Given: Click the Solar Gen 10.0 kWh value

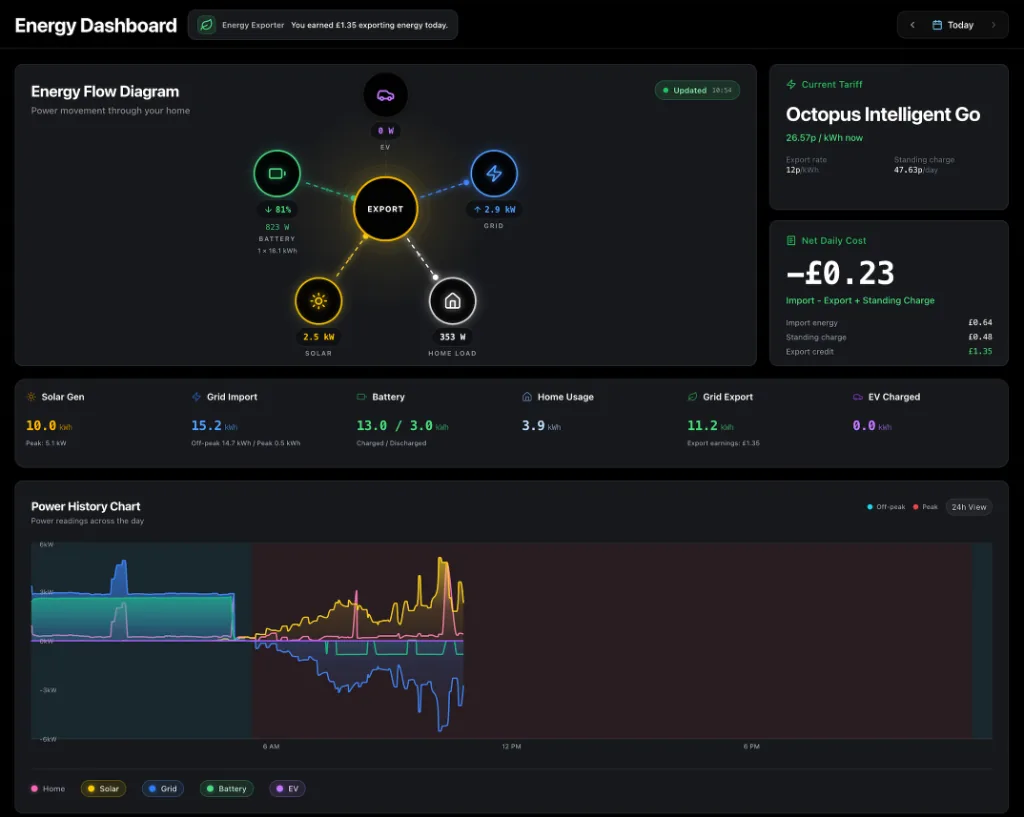Looking at the screenshot, I should pyautogui.click(x=48, y=426).
